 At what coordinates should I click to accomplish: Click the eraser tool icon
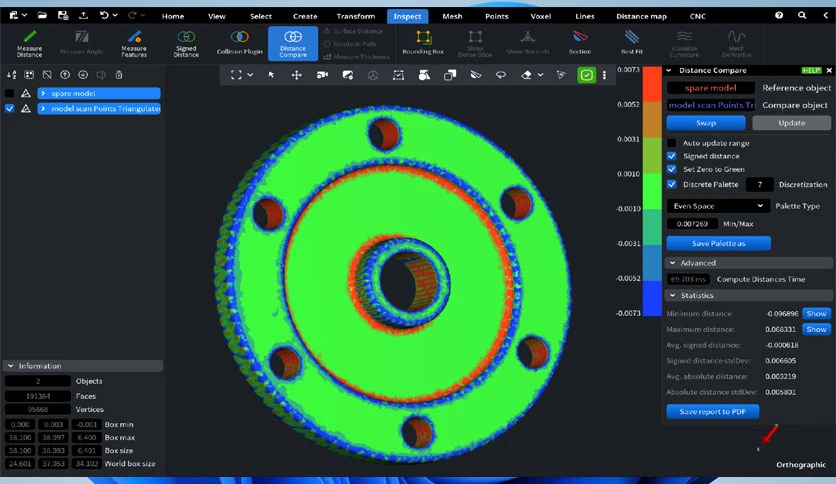click(526, 75)
